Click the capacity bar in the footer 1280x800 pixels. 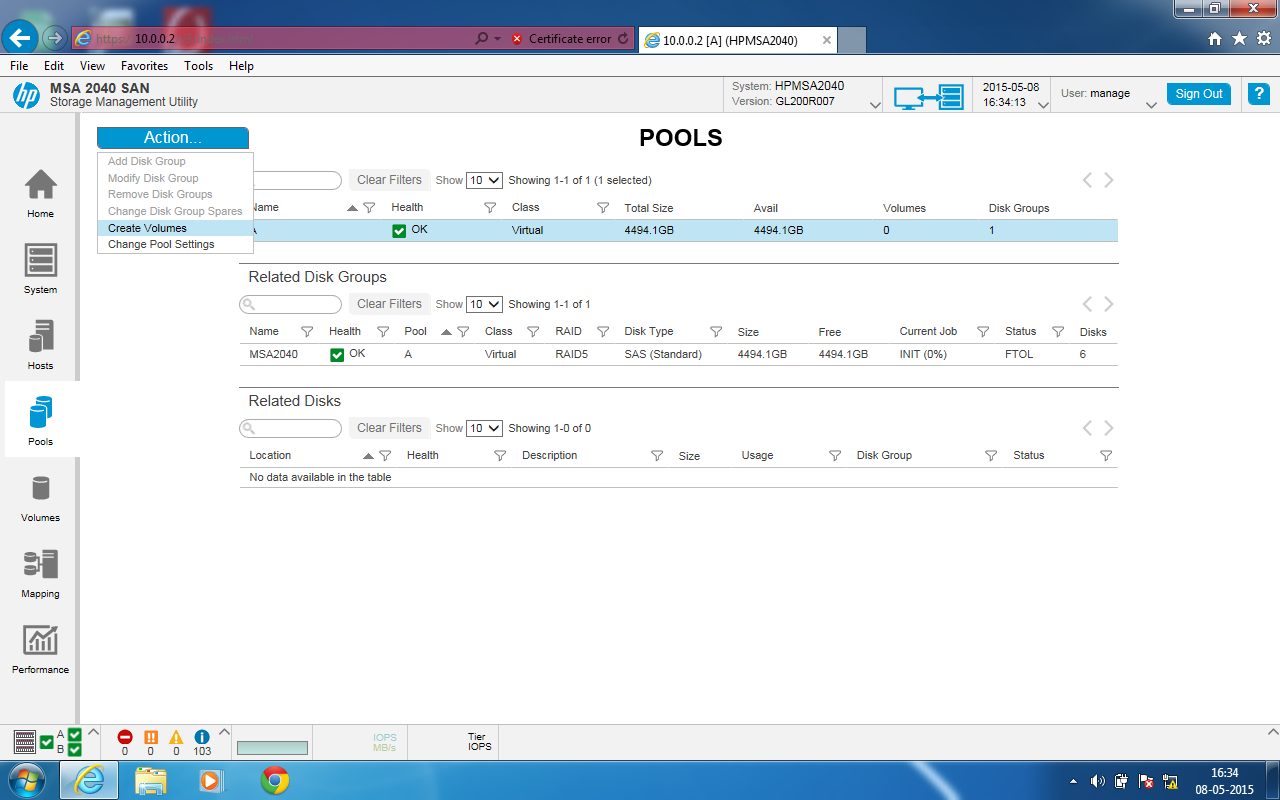(272, 745)
